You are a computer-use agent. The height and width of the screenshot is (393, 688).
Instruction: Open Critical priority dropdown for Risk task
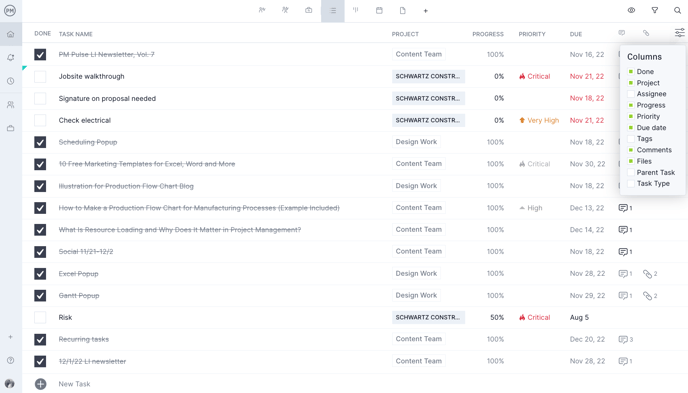(x=535, y=318)
